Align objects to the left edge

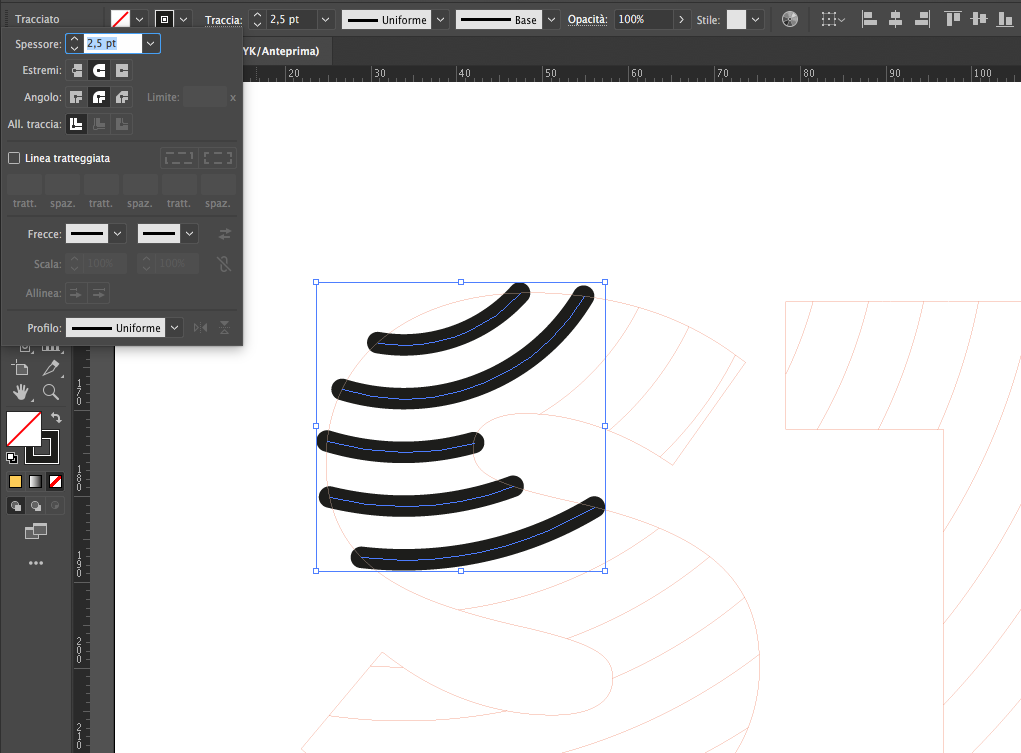pyautogui.click(x=869, y=20)
